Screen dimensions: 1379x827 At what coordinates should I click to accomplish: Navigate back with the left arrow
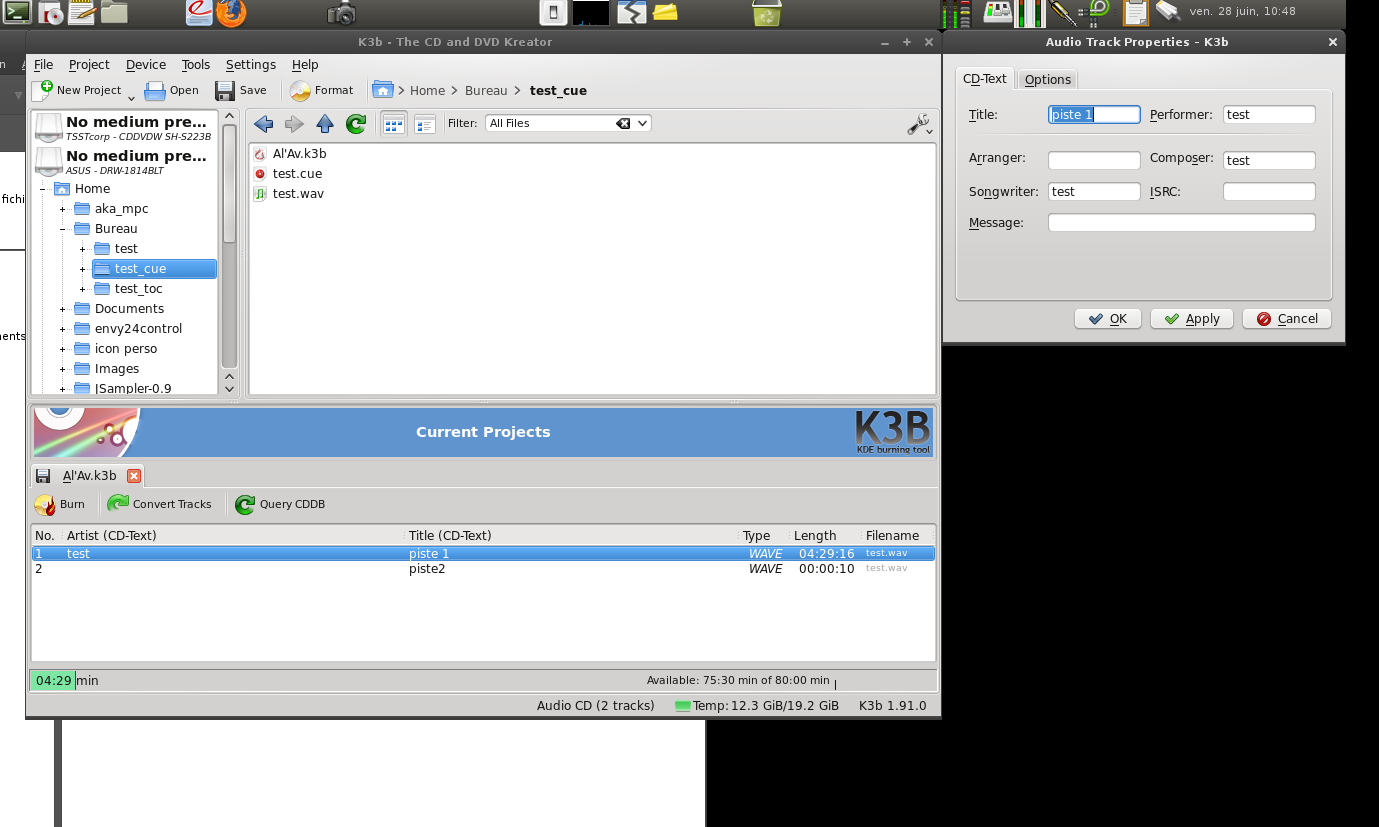(x=263, y=124)
